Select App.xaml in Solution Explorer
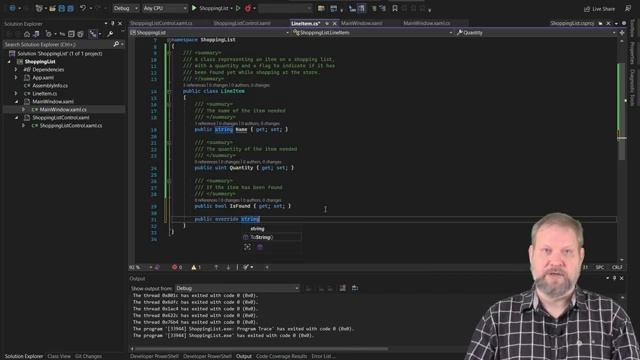640x360 pixels. 43,78
